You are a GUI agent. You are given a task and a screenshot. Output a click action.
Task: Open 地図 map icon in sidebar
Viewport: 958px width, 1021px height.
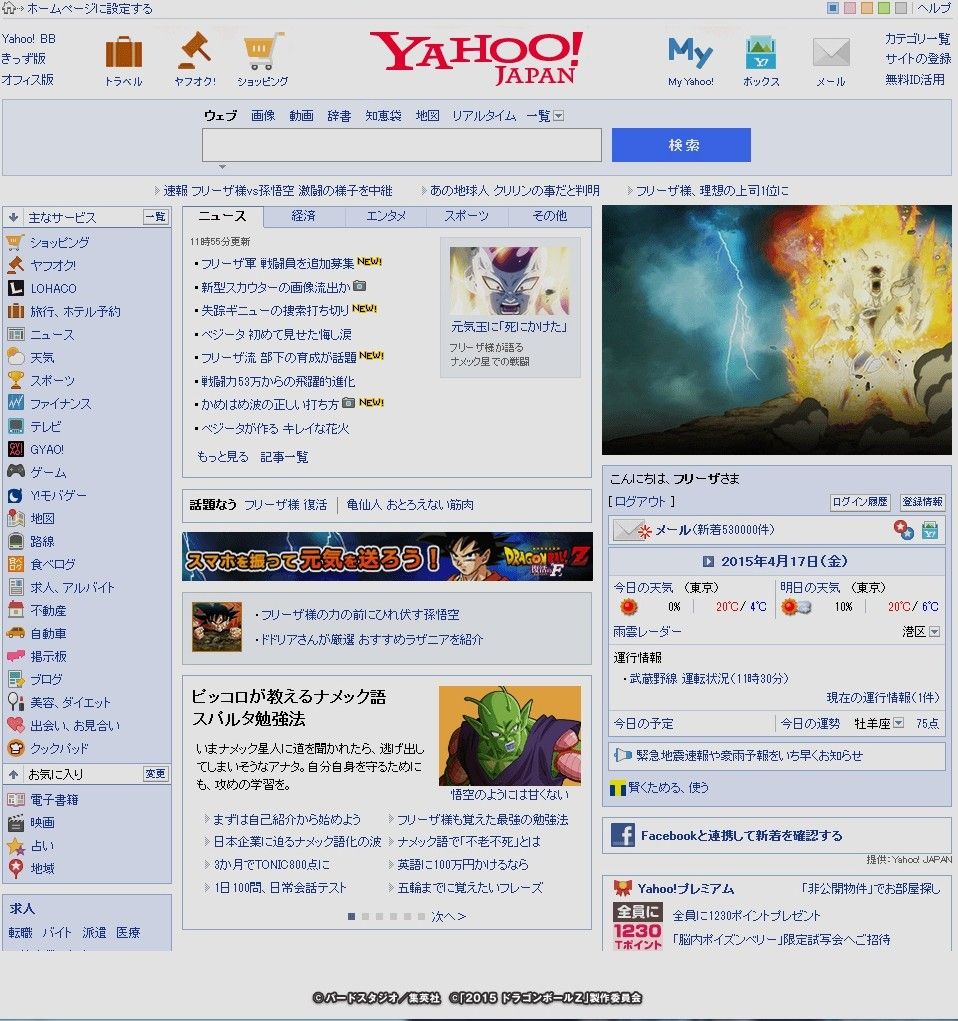tap(15, 518)
